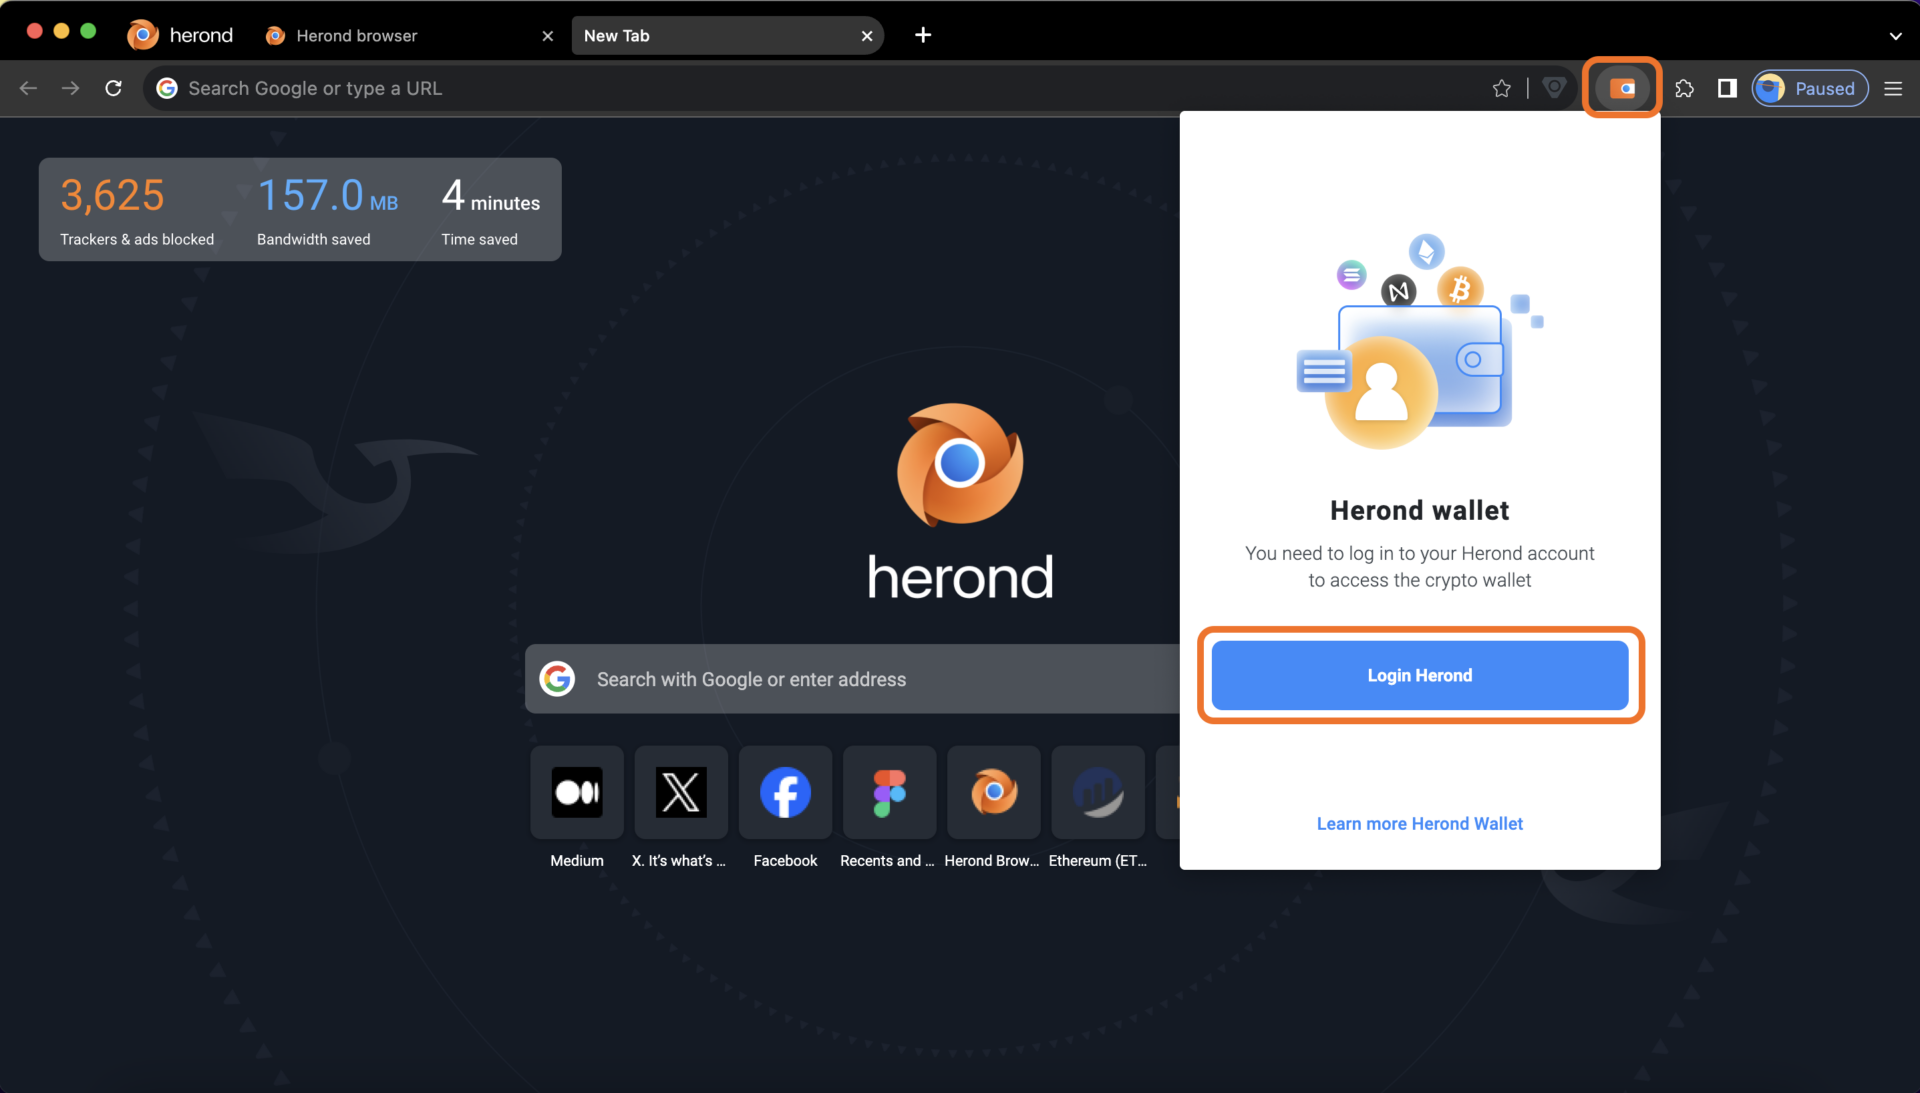The width and height of the screenshot is (1920, 1093).
Task: Click the tab search chevron
Action: click(1895, 35)
